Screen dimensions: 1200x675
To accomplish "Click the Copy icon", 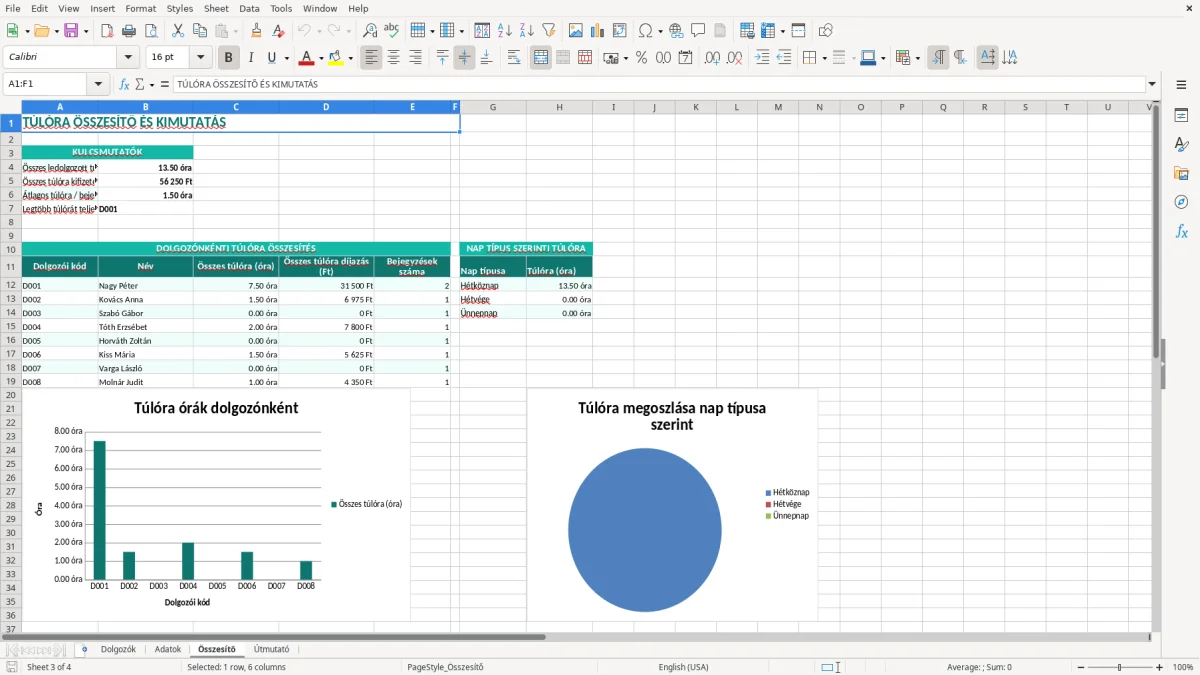I will pos(200,31).
